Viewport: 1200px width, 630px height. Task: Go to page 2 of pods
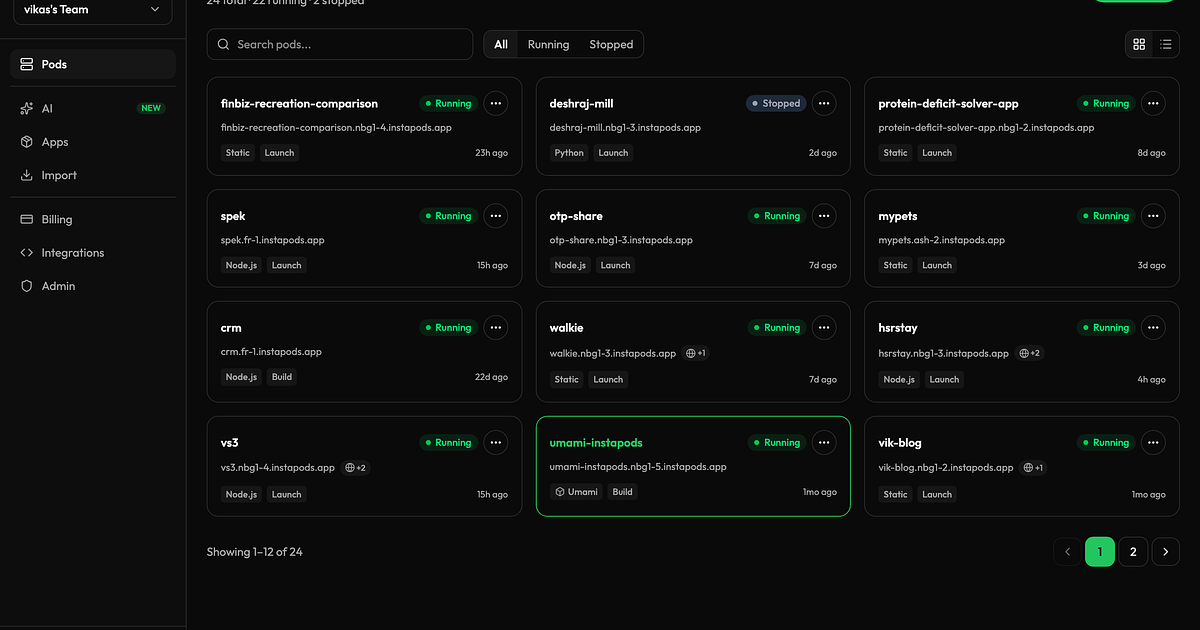(x=1133, y=552)
